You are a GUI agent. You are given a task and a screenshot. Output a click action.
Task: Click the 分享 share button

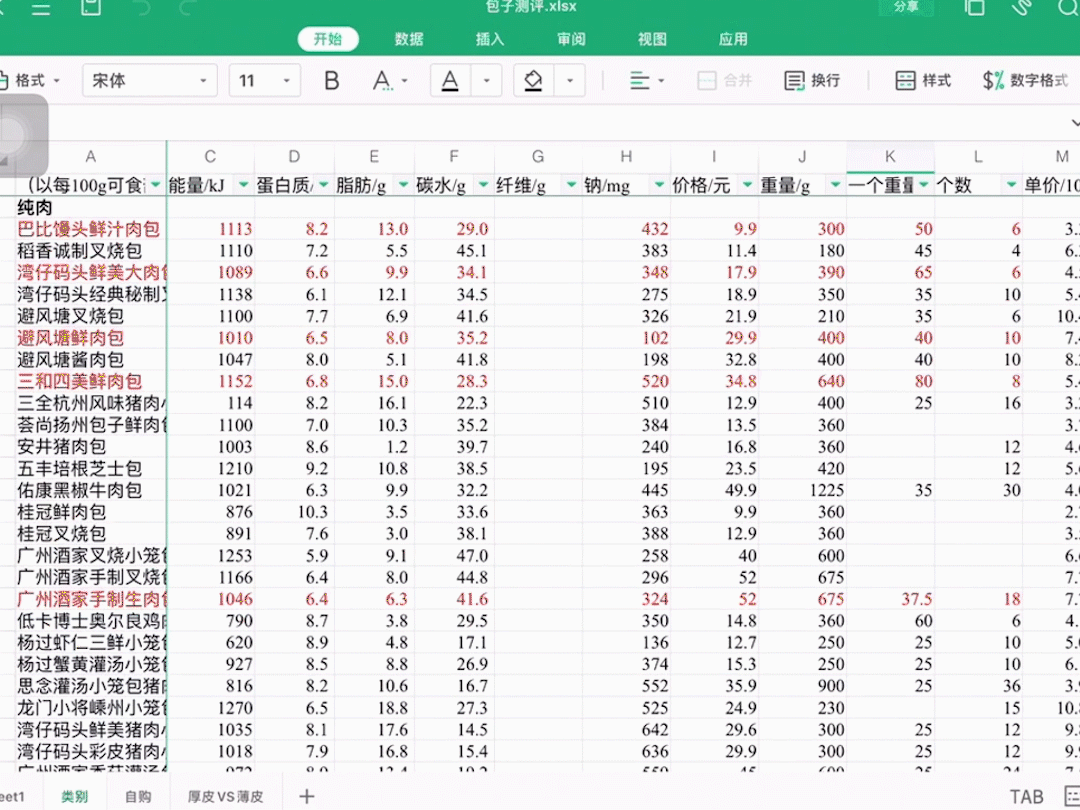(906, 7)
